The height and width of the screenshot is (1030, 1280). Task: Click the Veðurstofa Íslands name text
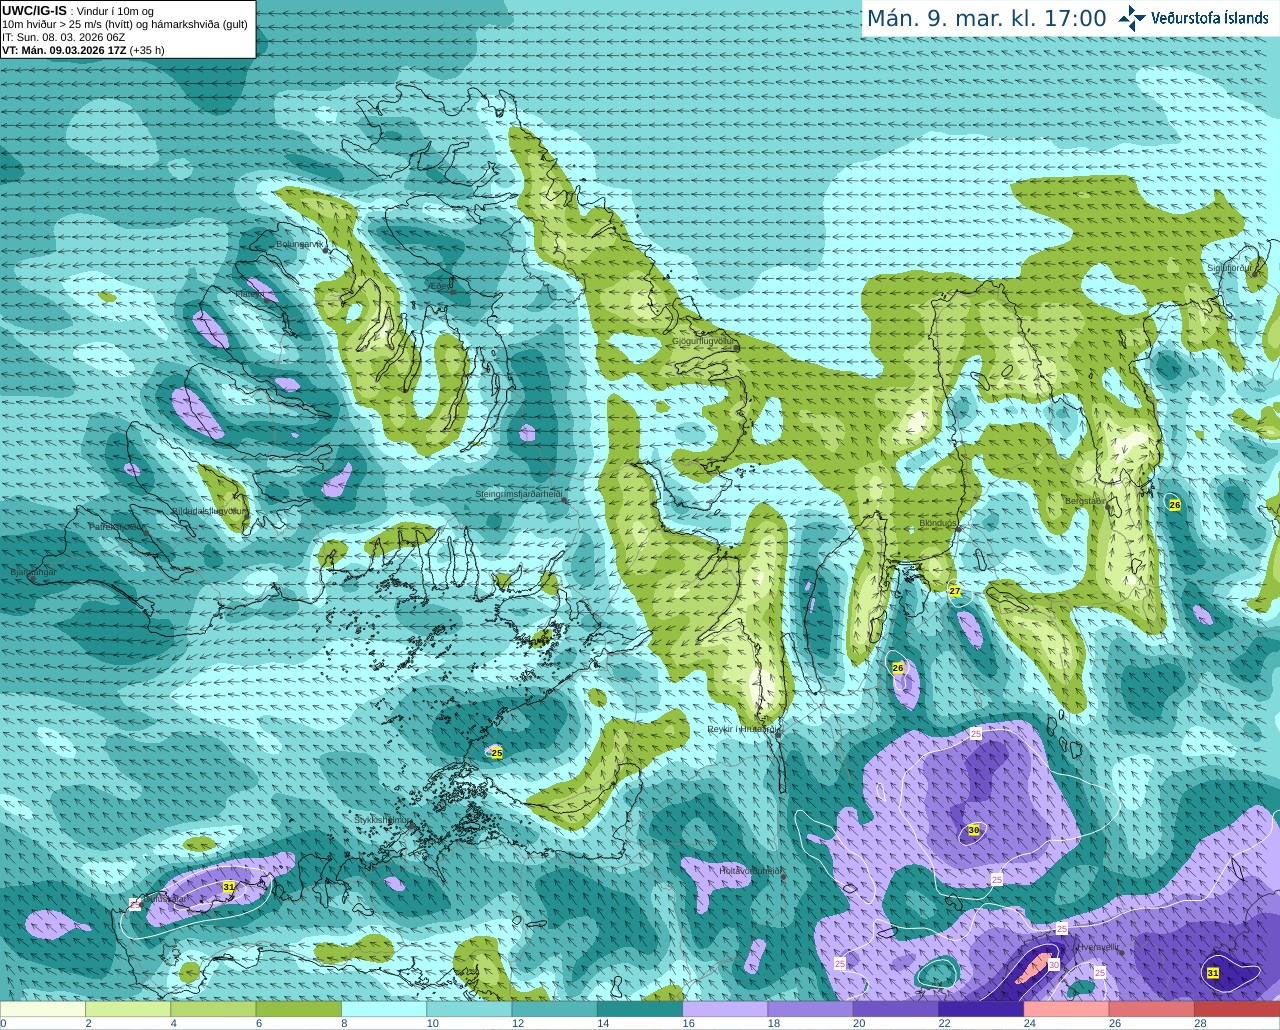click(x=1209, y=18)
